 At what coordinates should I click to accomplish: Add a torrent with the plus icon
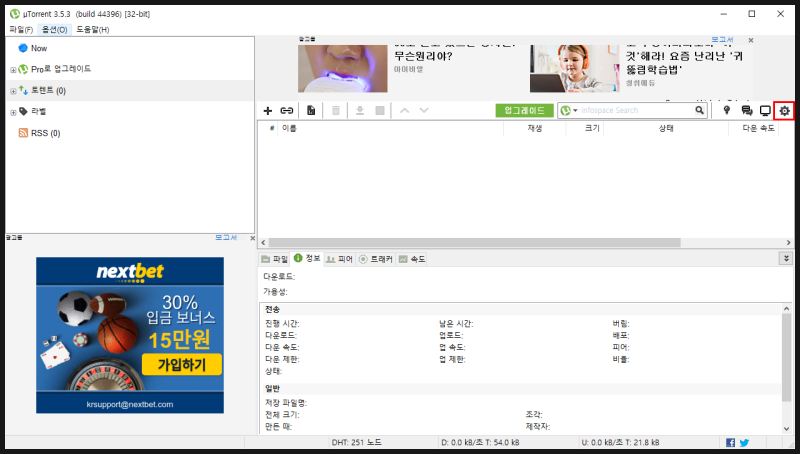click(267, 110)
